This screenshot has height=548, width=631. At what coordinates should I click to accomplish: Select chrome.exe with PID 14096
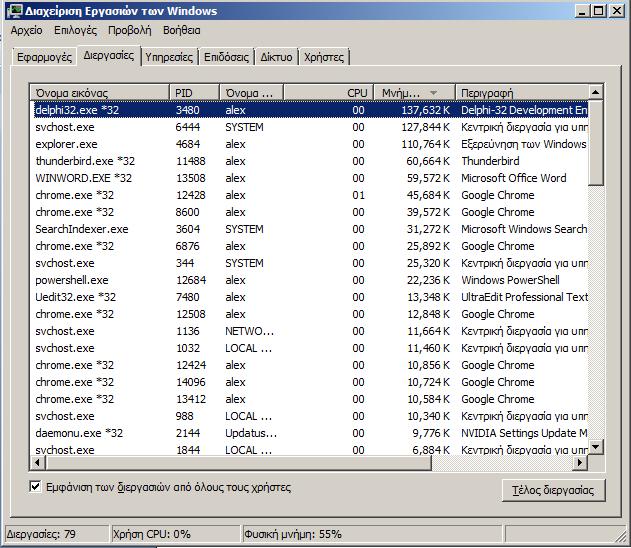pyautogui.click(x=310, y=382)
